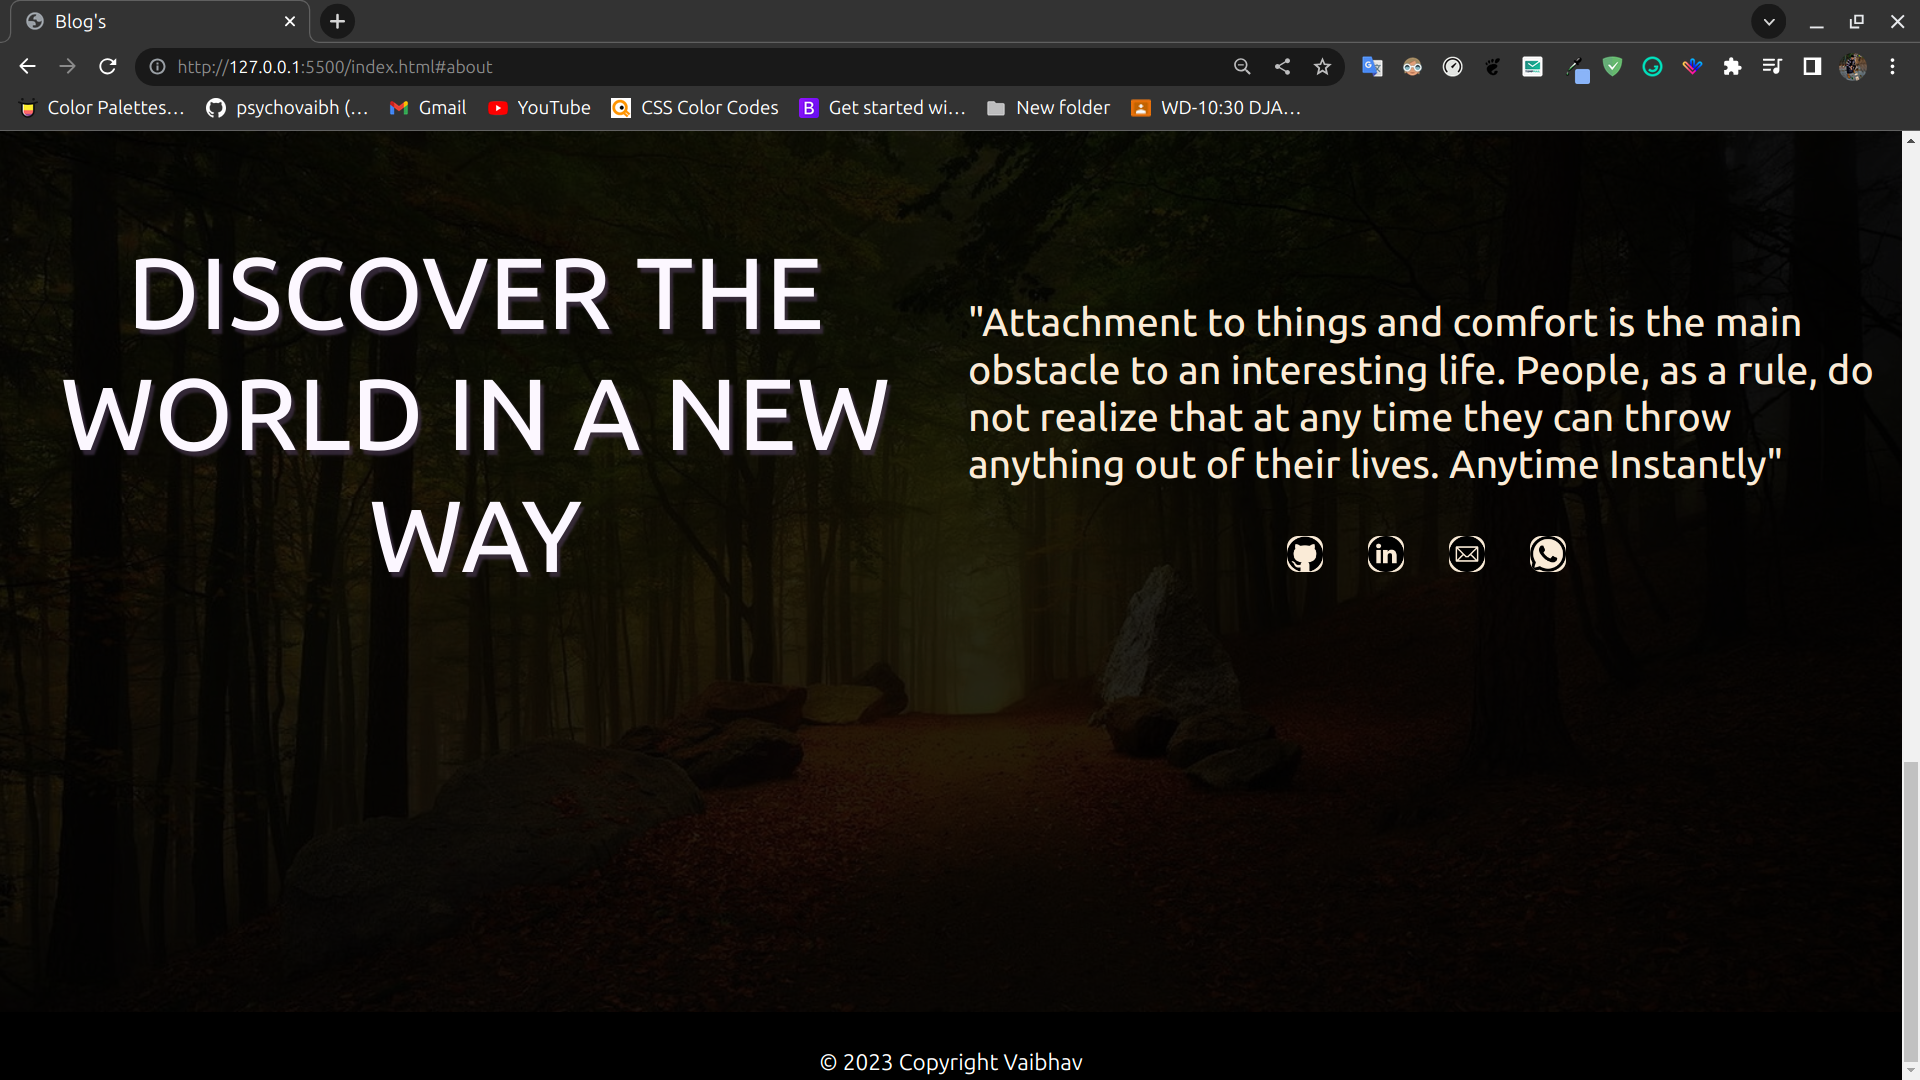Open the CSS Color Codes bookmark
Screen dimensions: 1920x1080
[694, 108]
